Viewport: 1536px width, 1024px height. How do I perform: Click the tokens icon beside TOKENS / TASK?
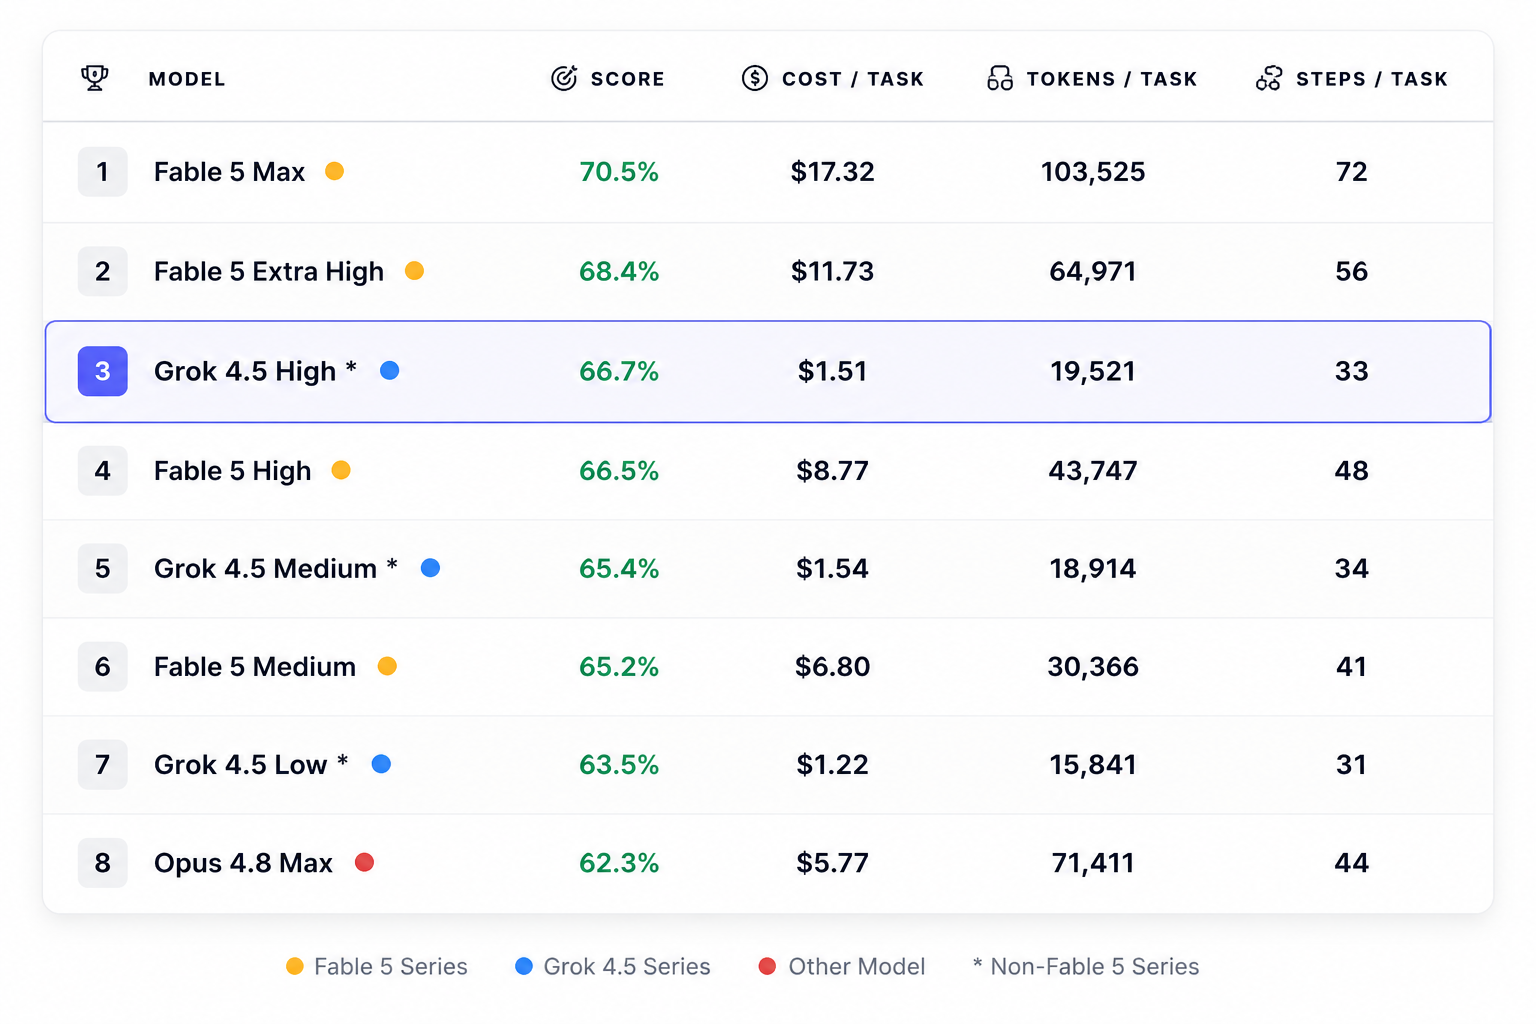[1000, 78]
